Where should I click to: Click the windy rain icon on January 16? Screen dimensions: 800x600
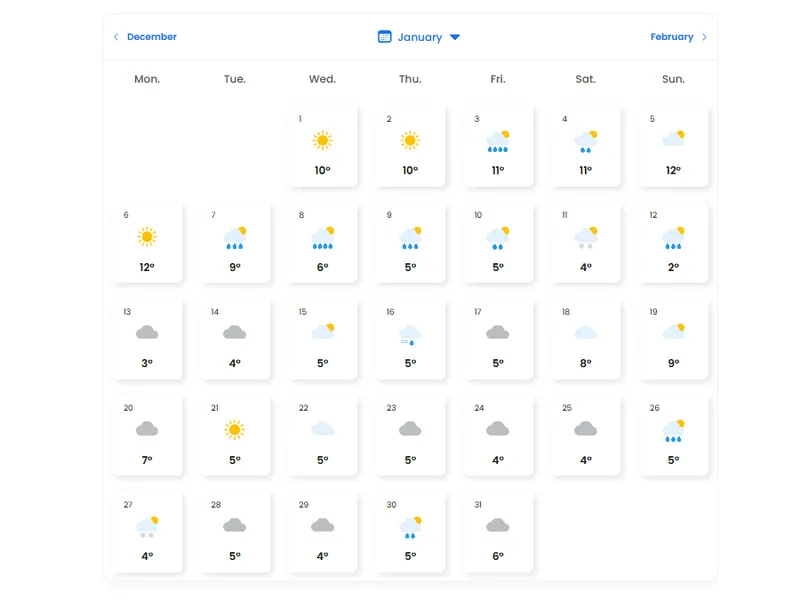[x=410, y=335]
